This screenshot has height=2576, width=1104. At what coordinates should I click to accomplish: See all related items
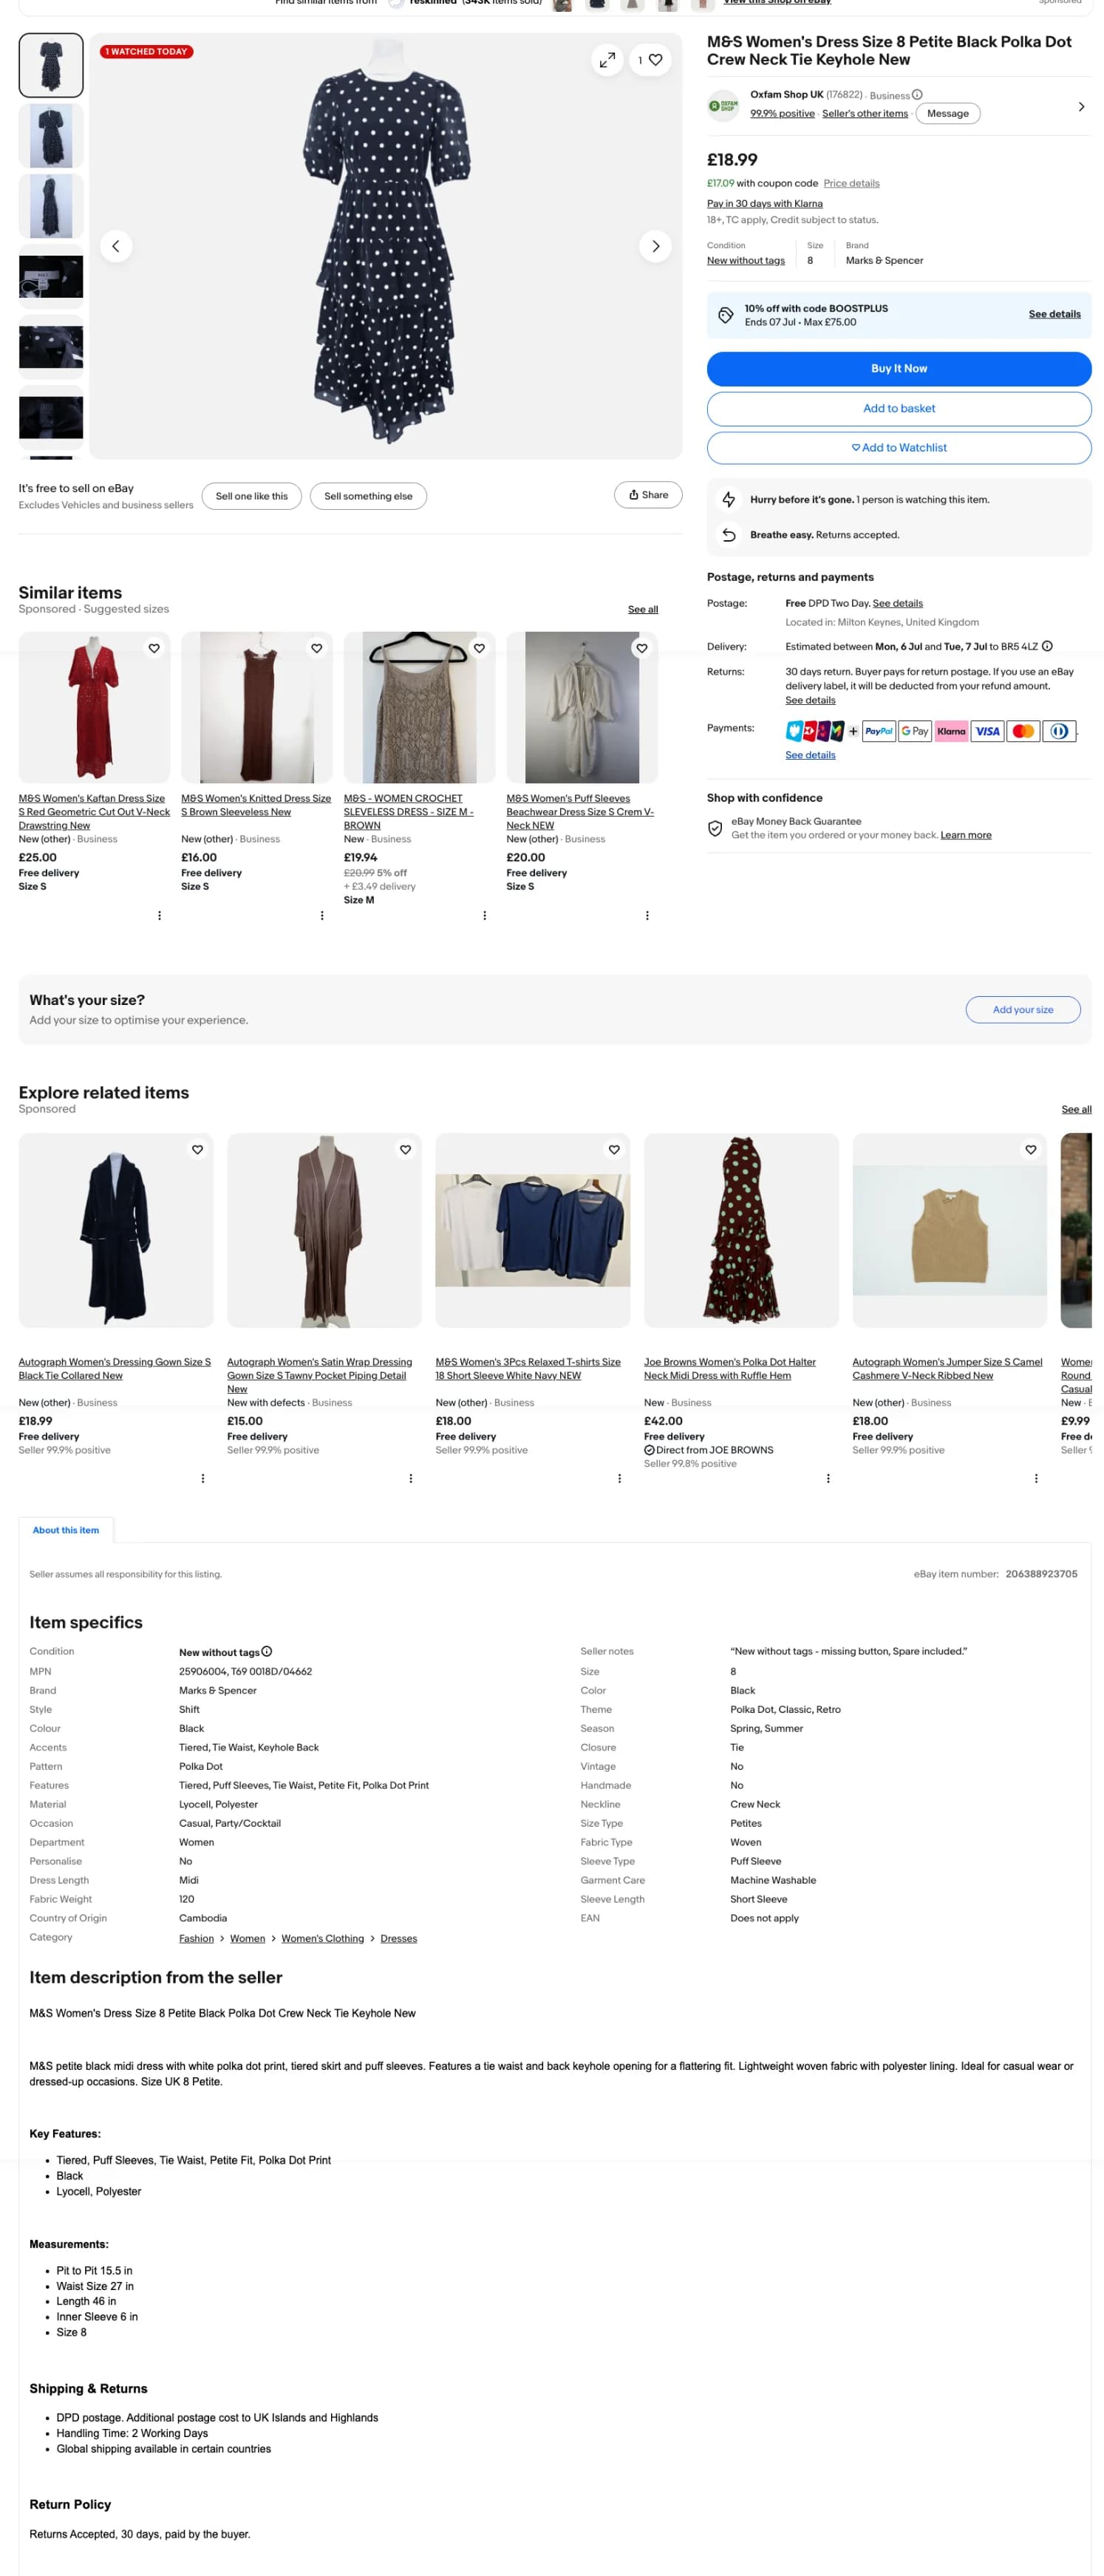tap(1076, 1109)
